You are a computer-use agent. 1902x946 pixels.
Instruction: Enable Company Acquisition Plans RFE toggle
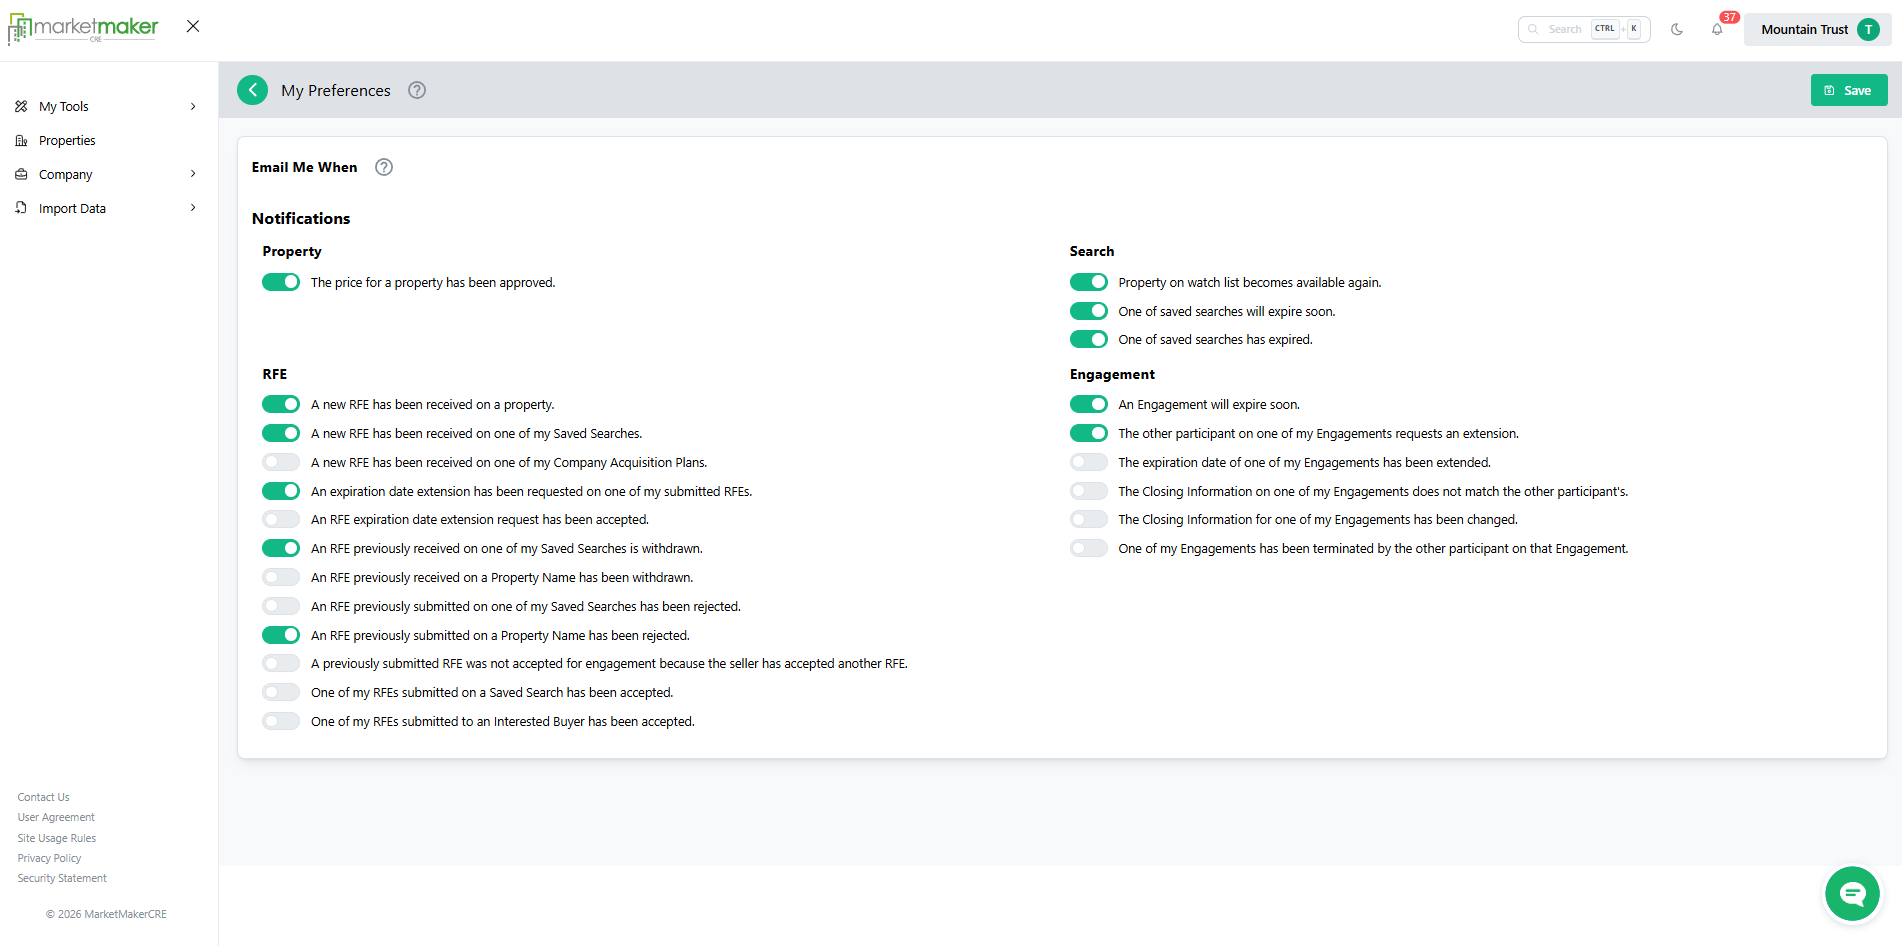(x=281, y=462)
